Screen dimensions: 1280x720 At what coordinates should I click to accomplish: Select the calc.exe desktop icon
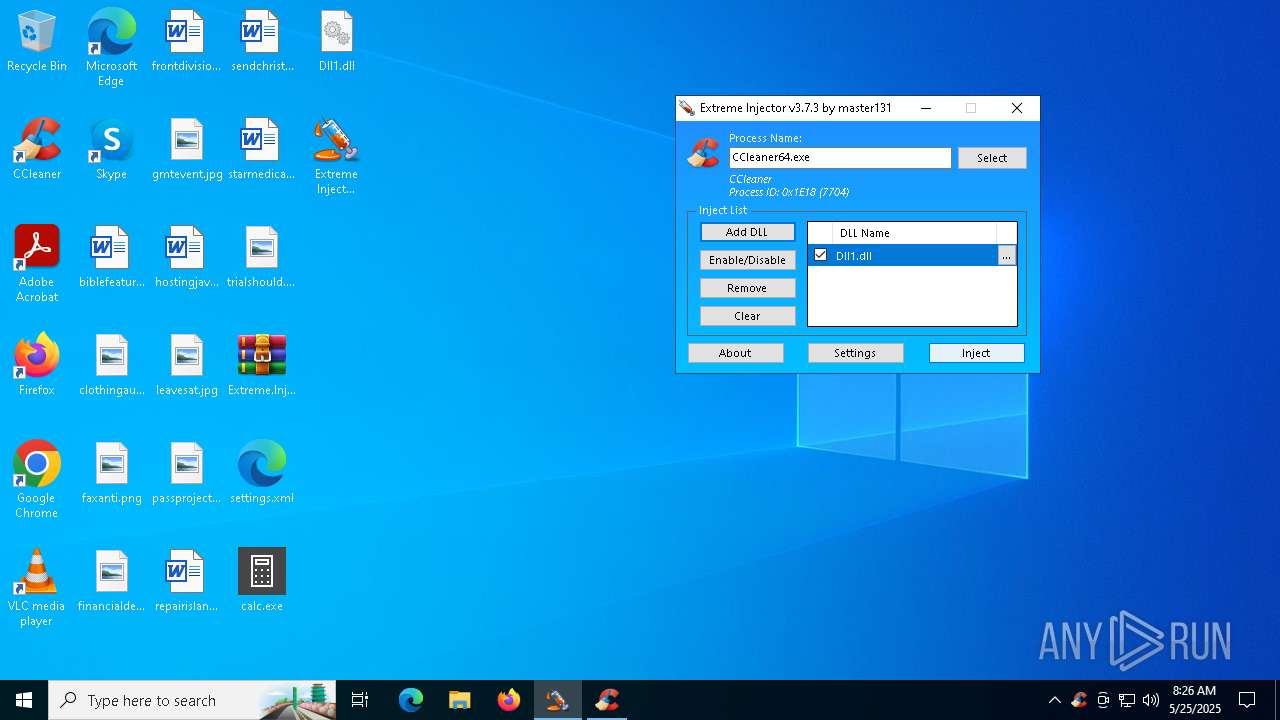[x=262, y=582]
